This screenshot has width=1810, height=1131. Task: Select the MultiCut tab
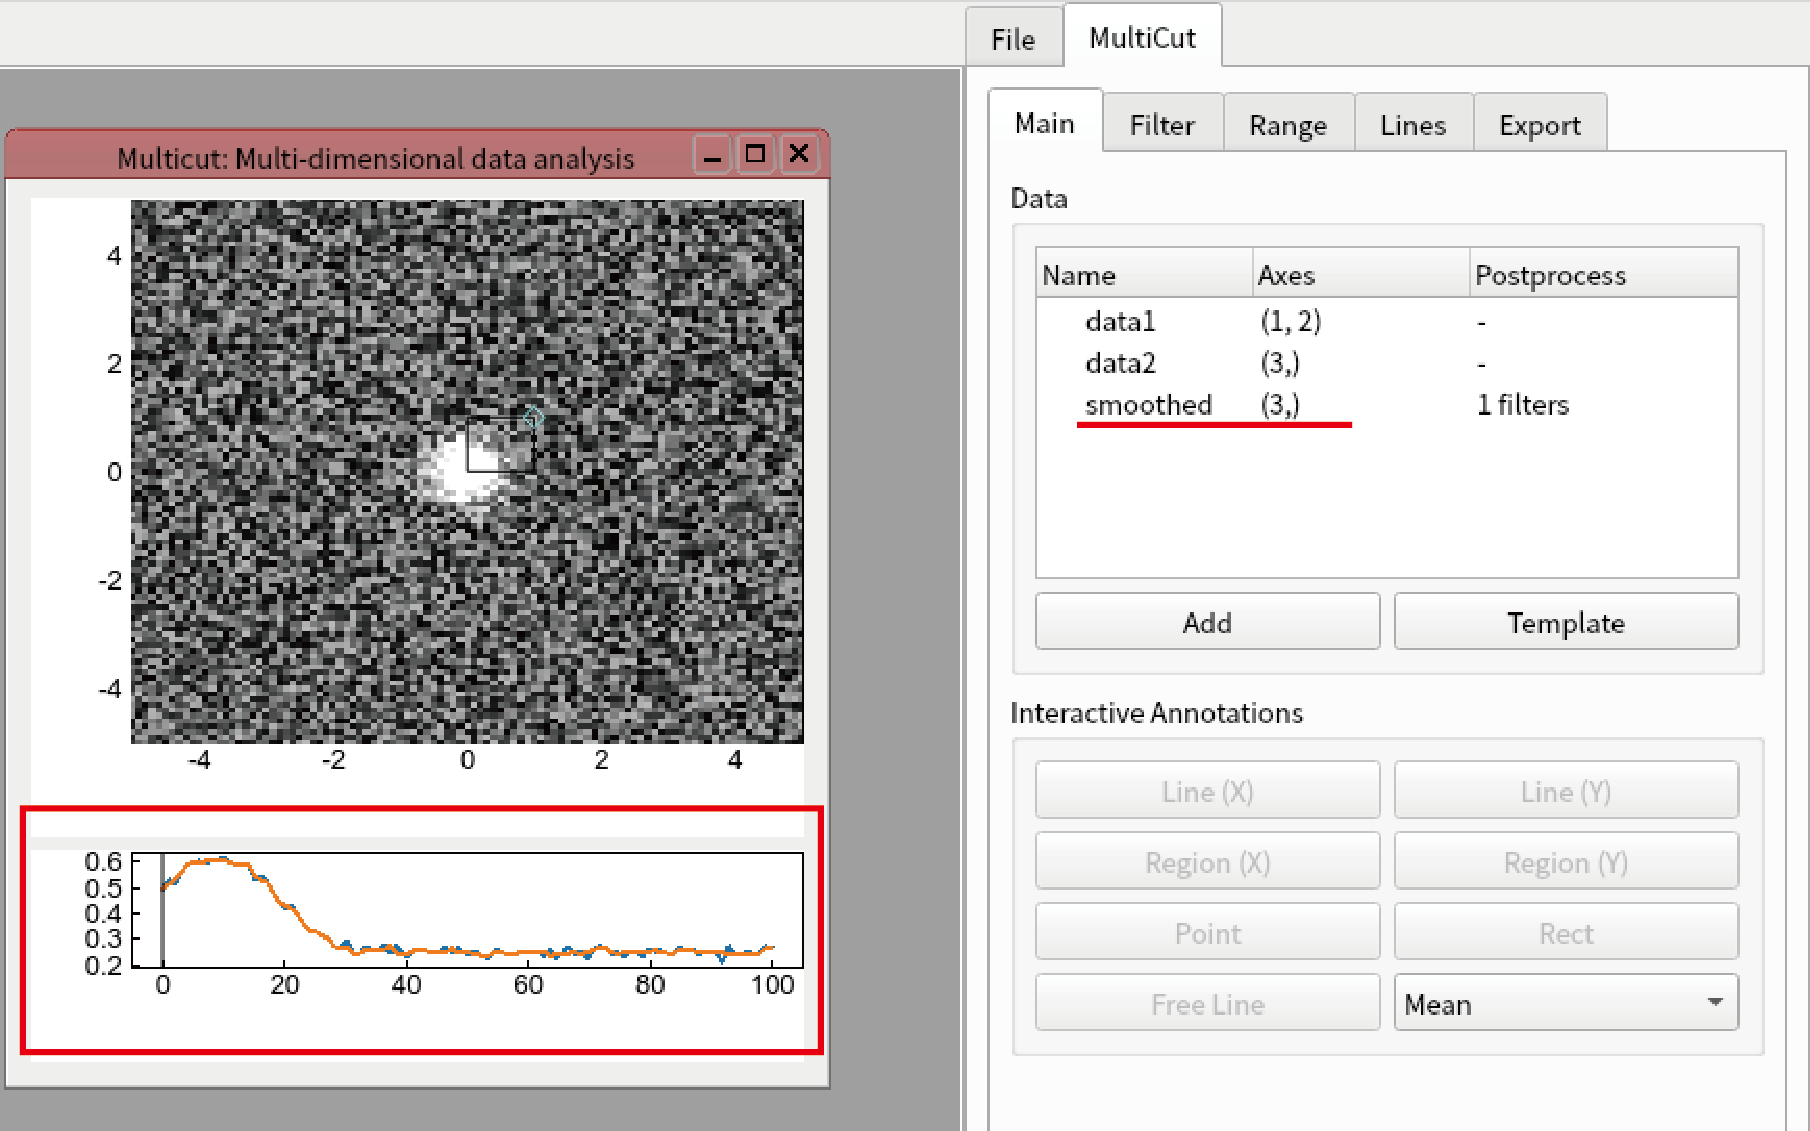pos(1142,38)
